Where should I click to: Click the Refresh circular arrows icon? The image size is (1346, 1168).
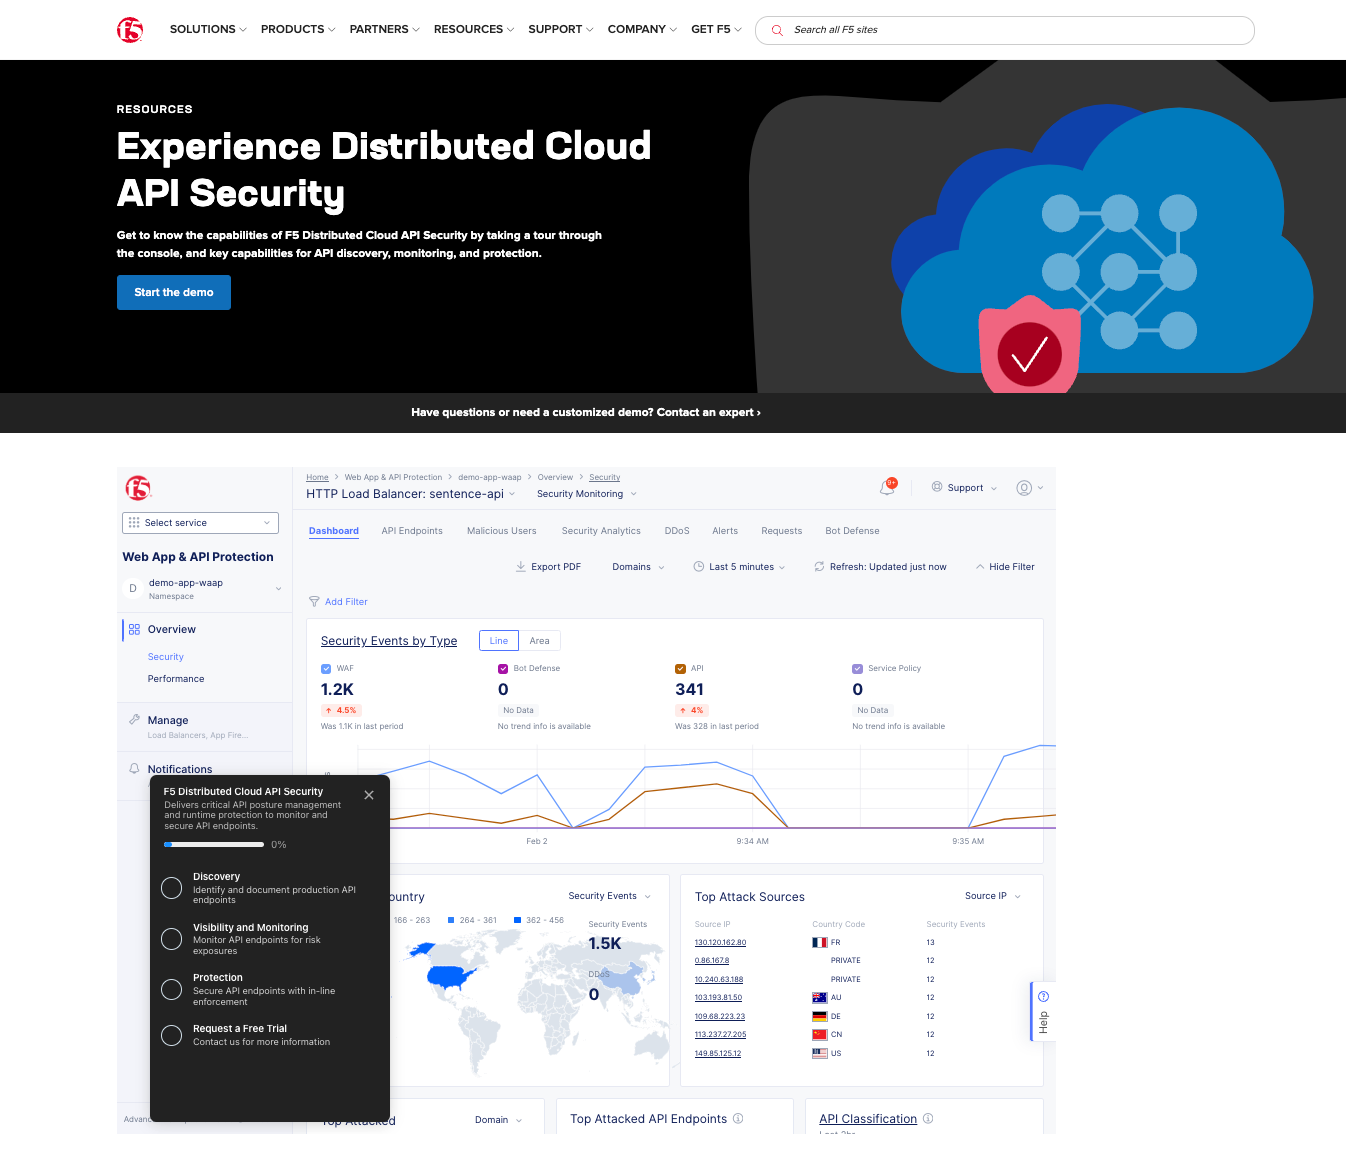[819, 566]
